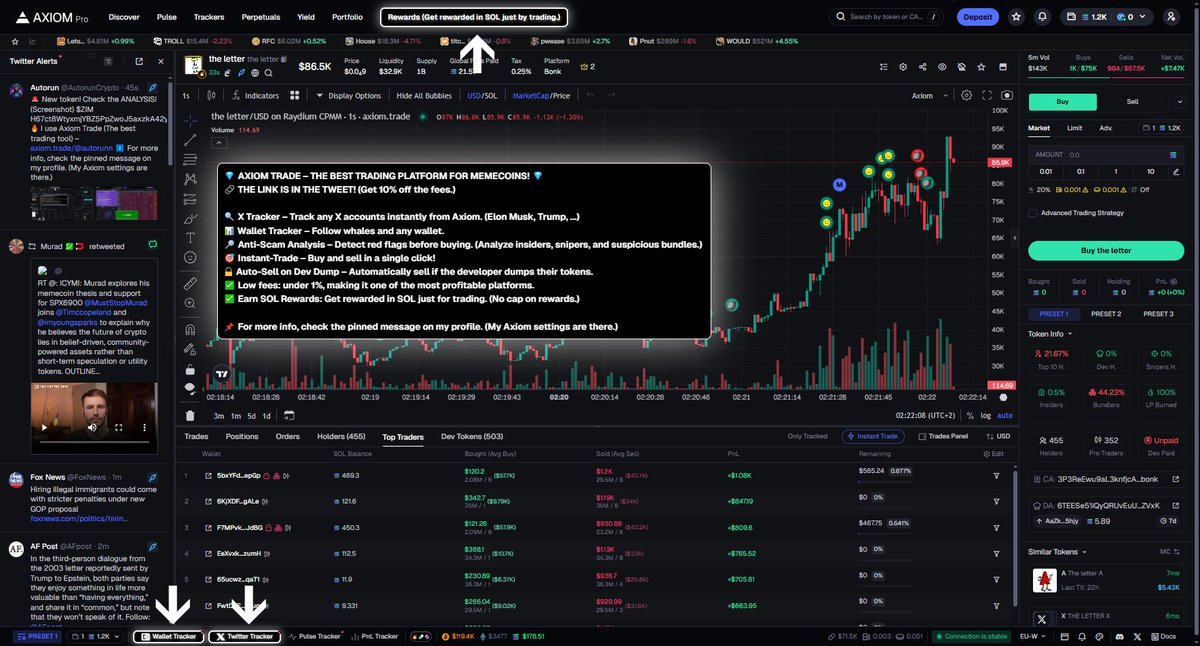1200x646 pixels.
Task: Select the ruler measure tool
Action: tap(190, 284)
